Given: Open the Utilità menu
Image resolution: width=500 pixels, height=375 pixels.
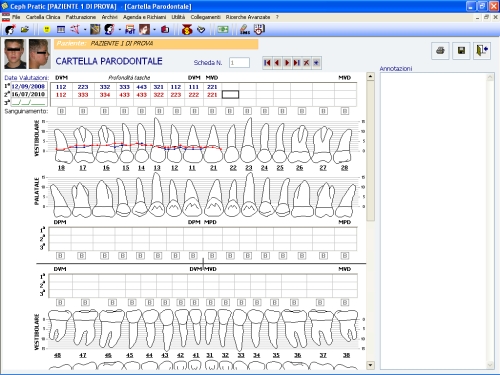Looking at the screenshot, I should (178, 17).
